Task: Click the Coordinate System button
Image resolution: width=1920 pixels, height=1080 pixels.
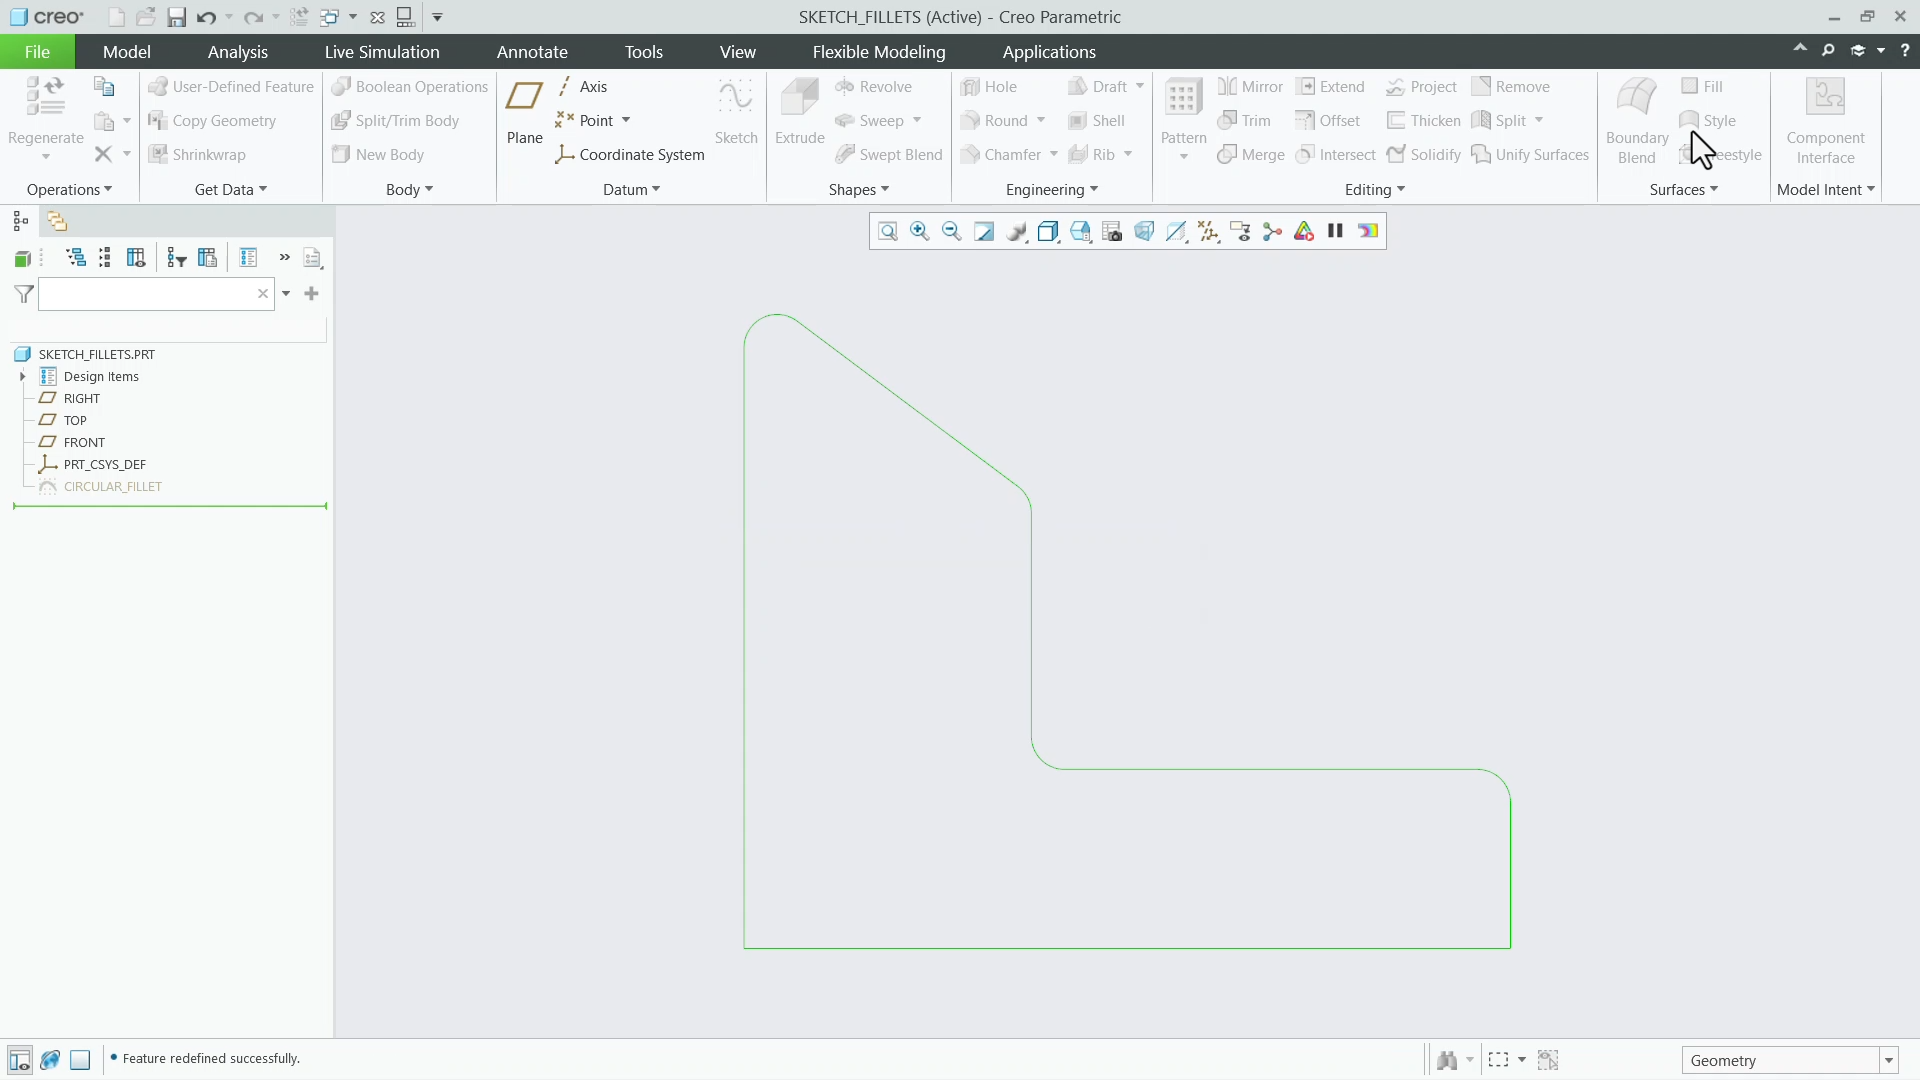Action: 630,155
